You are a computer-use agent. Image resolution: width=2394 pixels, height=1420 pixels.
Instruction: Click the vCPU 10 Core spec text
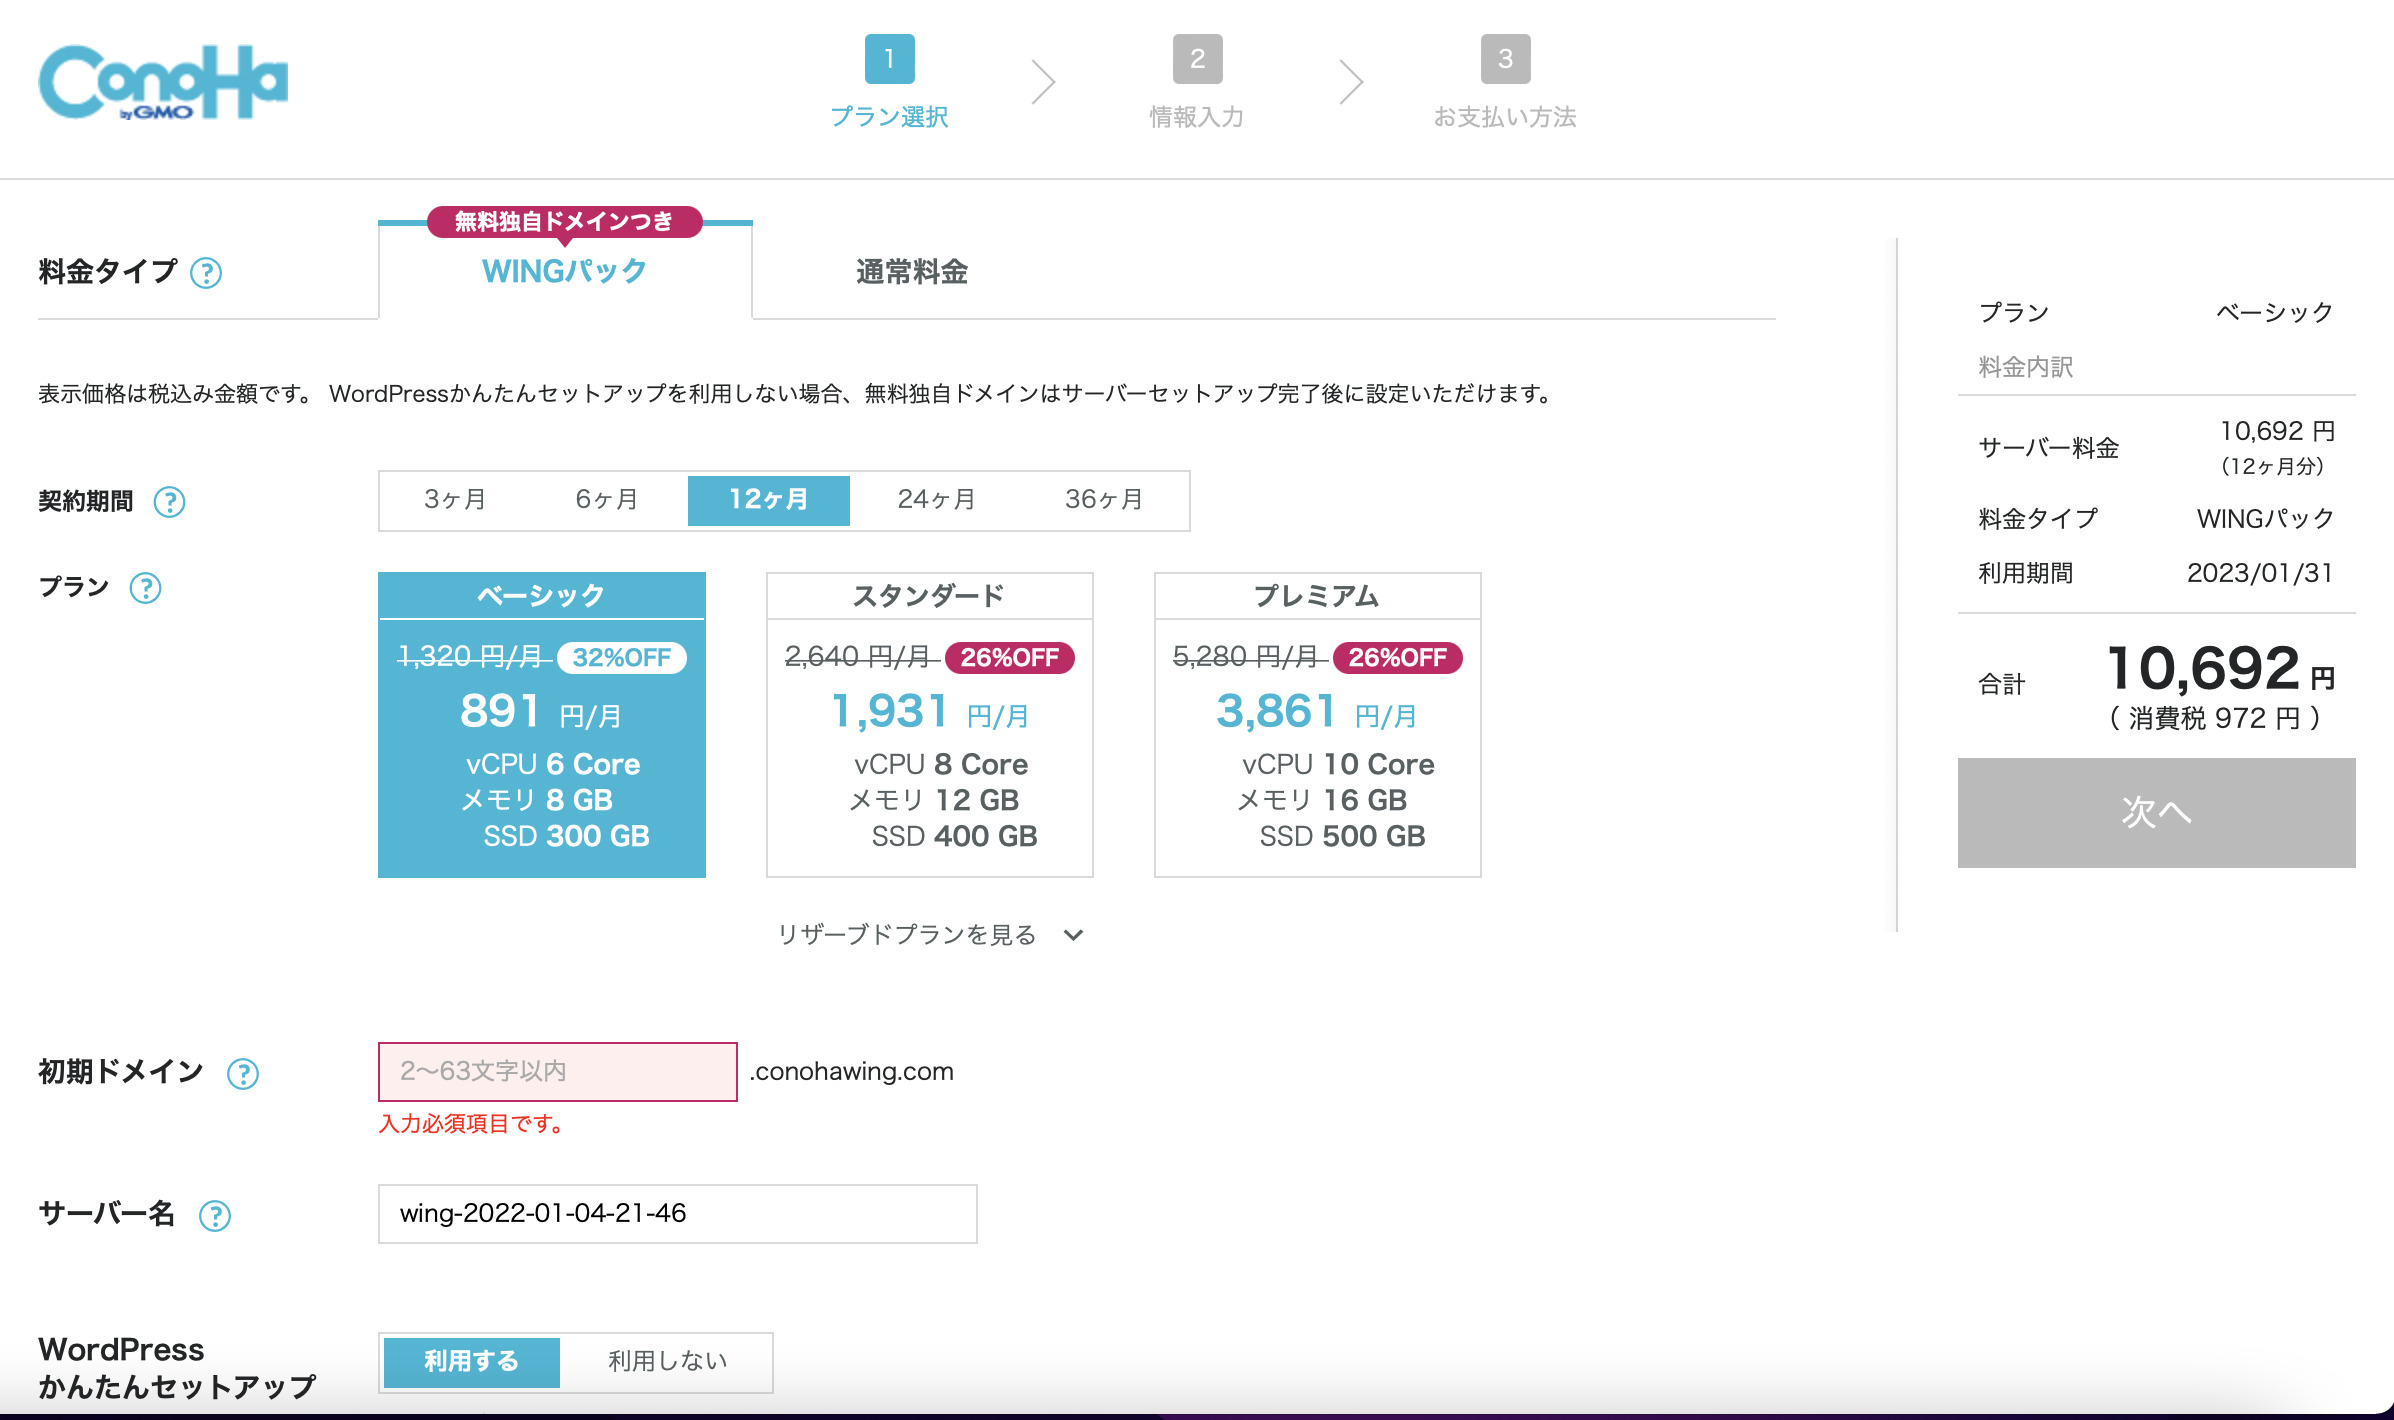[1338, 765]
